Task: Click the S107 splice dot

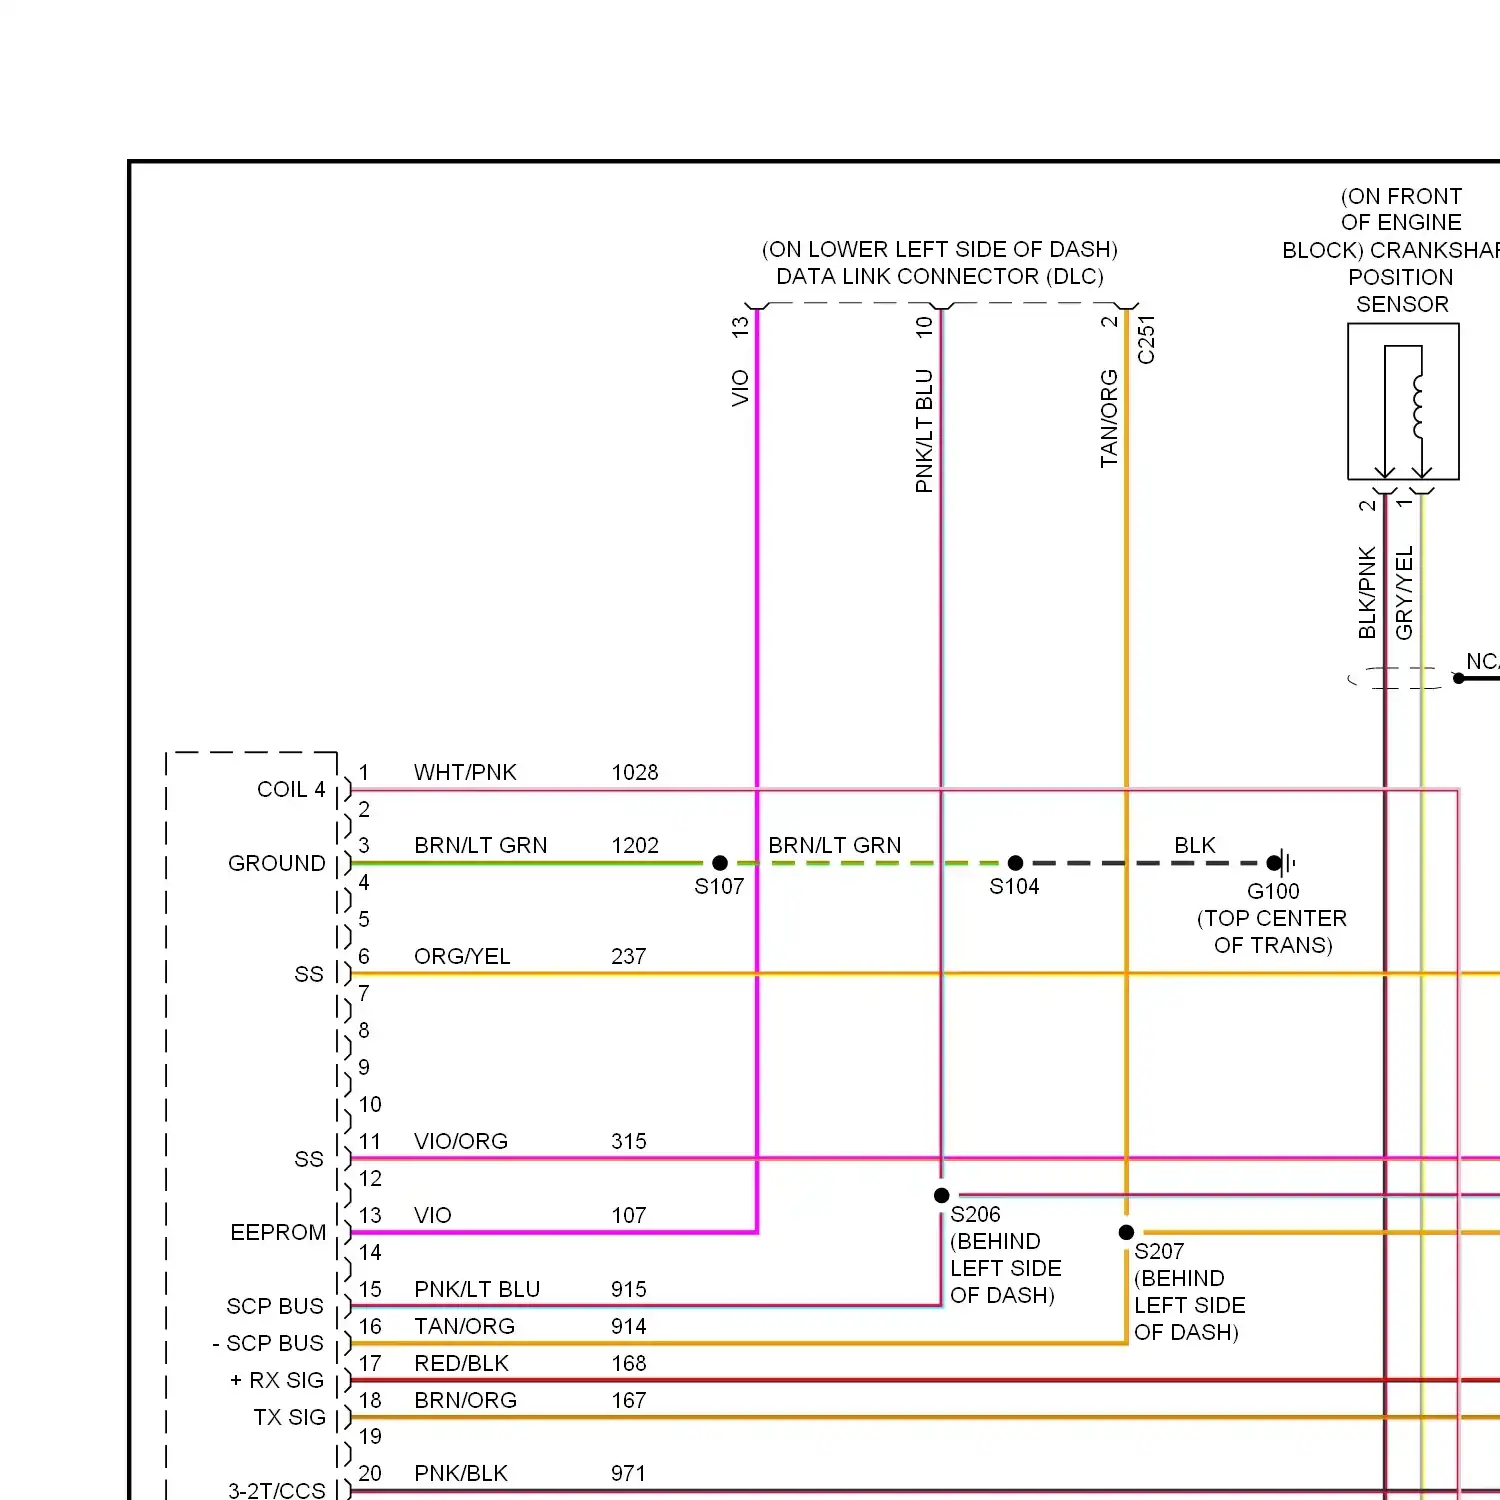Action: click(x=720, y=863)
